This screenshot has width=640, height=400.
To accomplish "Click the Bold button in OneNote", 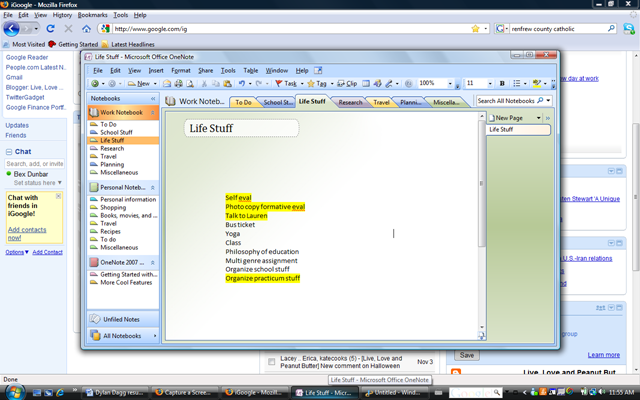I will (502, 83).
